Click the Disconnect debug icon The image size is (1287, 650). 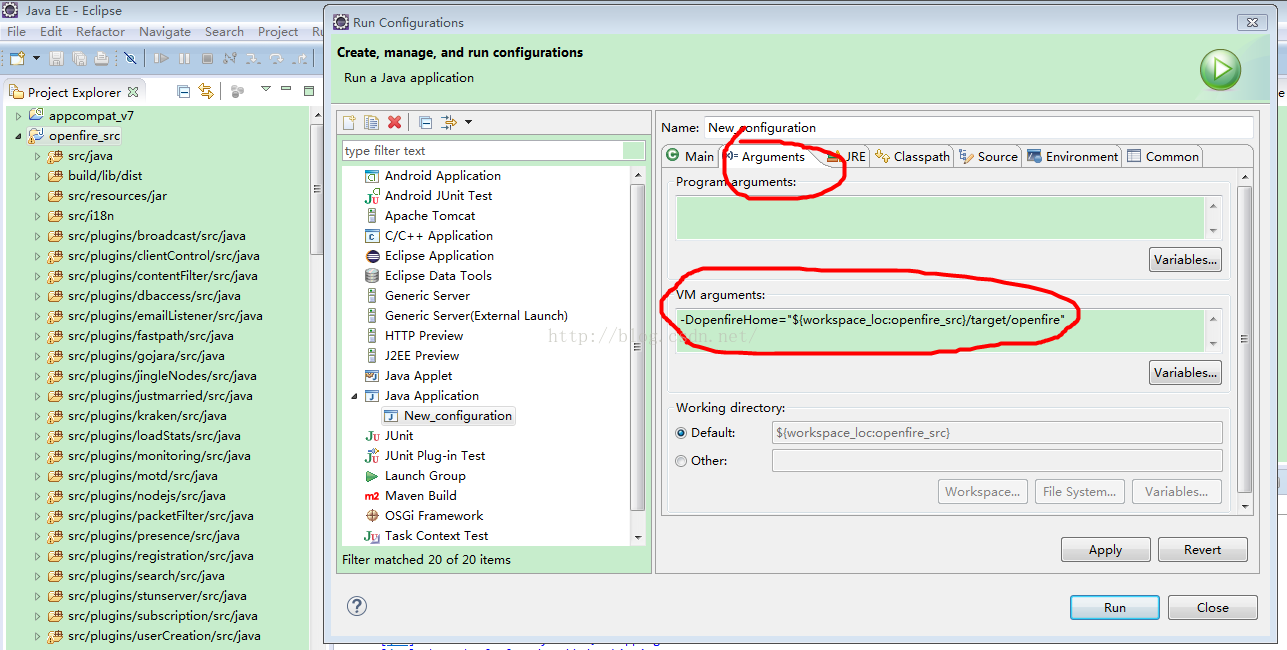click(230, 59)
